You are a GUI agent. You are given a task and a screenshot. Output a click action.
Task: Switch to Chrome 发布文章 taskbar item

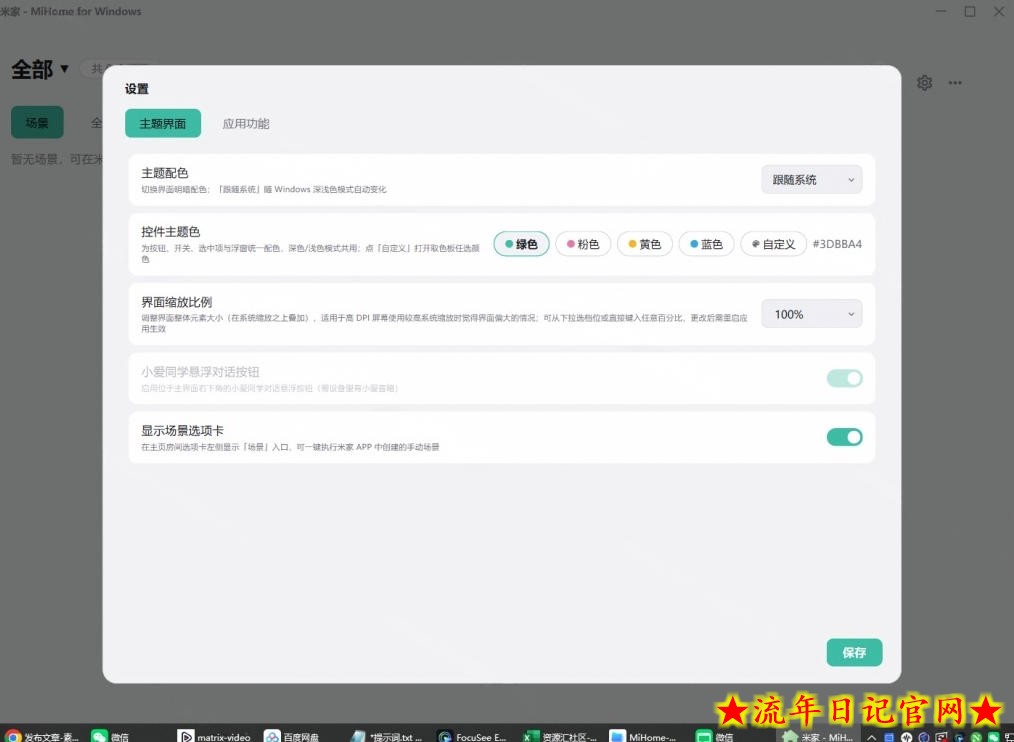[x=43, y=736]
